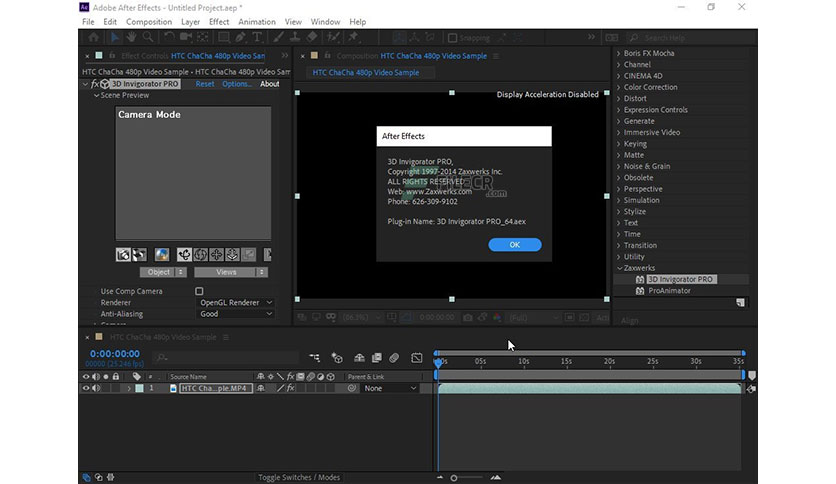The height and width of the screenshot is (484, 836).
Task: Select the Rotation tool
Action: click(x=168, y=37)
